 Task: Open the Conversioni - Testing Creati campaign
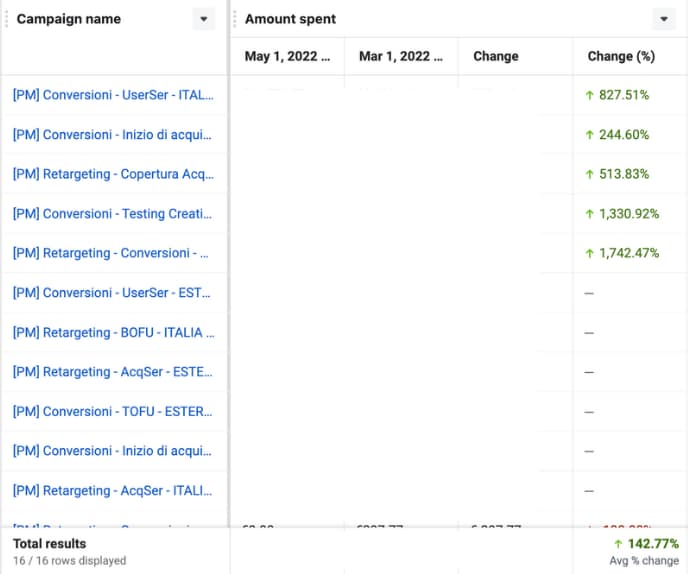pyautogui.click(x=113, y=214)
